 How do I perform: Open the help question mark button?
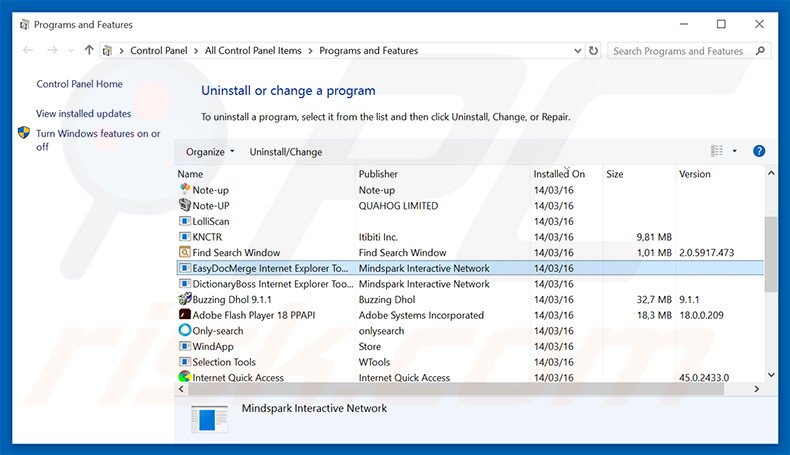click(759, 151)
